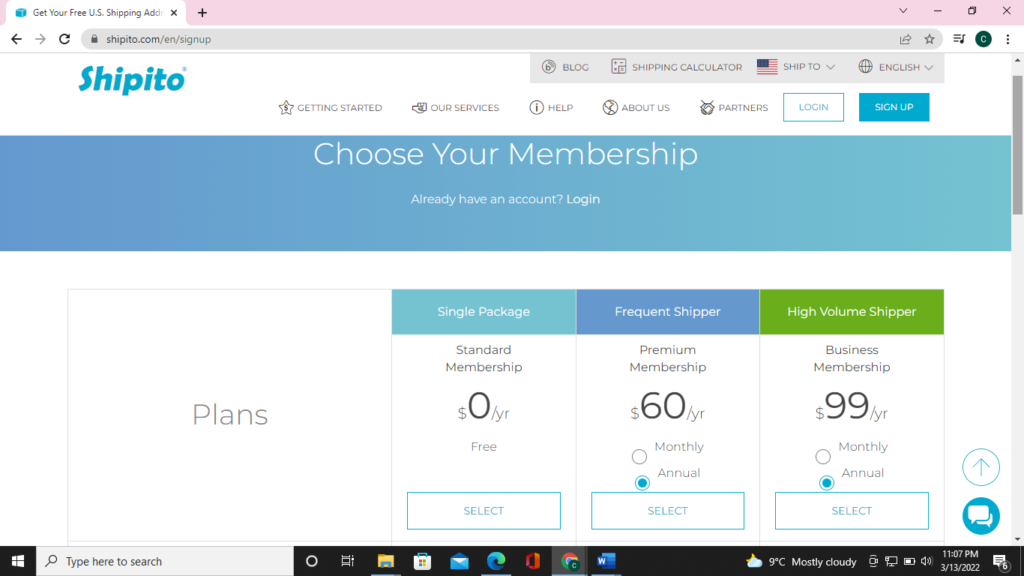The image size is (1024, 576).
Task: Bookmark this page with the star
Action: click(929, 39)
